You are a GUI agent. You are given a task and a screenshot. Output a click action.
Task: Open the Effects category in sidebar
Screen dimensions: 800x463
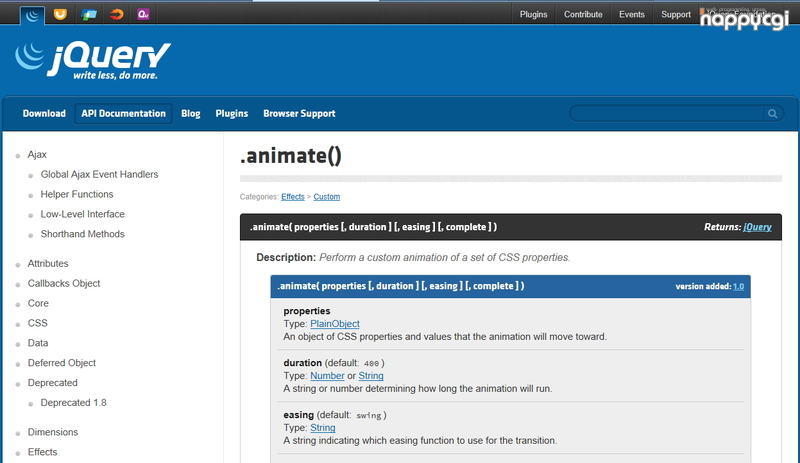(42, 452)
